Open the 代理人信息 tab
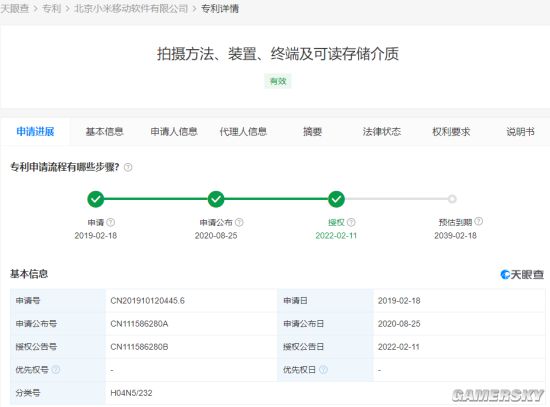The image size is (550, 407). click(x=243, y=132)
